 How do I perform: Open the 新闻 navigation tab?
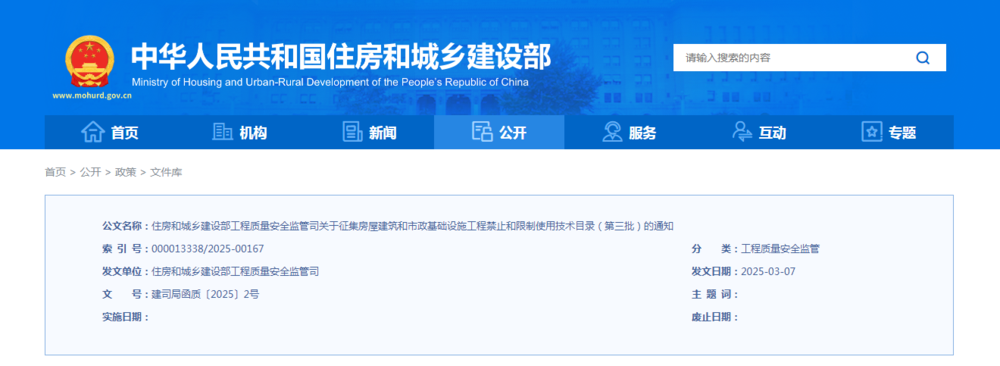[x=370, y=132]
